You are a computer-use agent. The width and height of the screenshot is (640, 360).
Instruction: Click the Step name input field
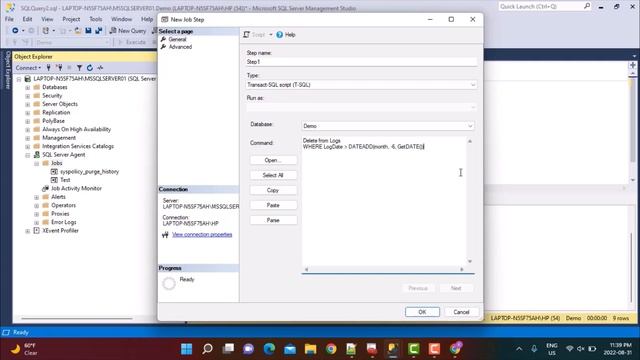(361, 62)
